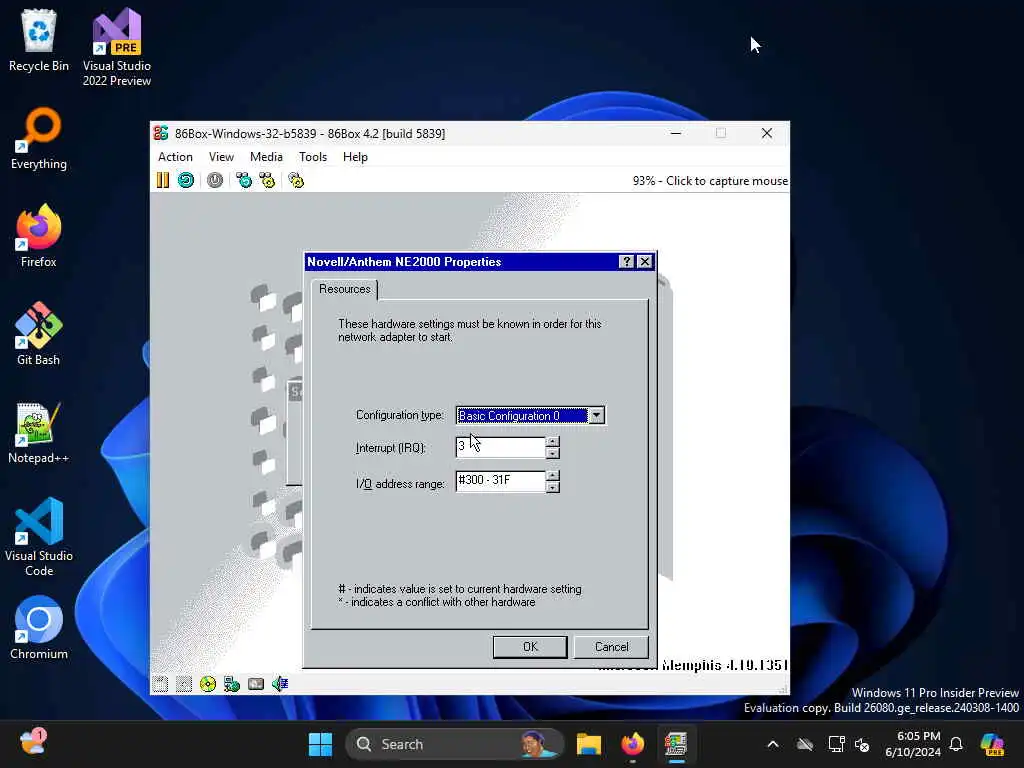Open the Action menu in 86Box
Image resolution: width=1024 pixels, height=768 pixels.
(x=175, y=157)
